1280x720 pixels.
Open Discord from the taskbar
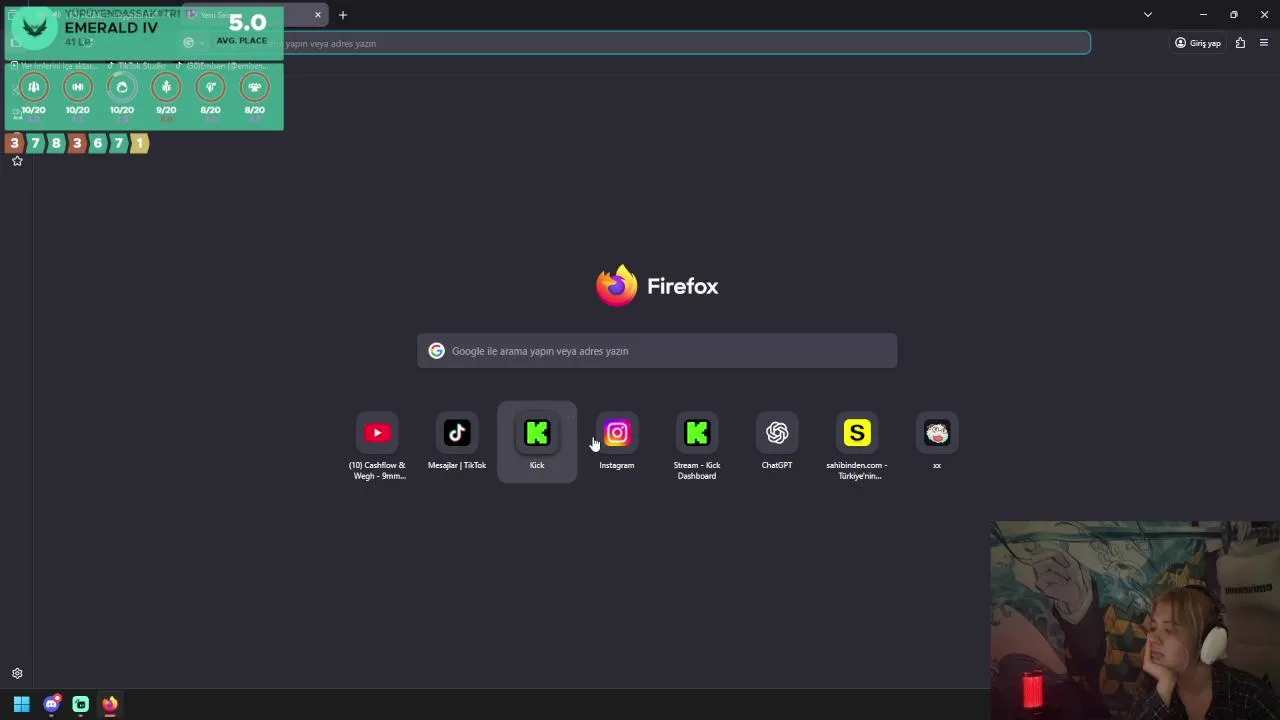tap(51, 704)
